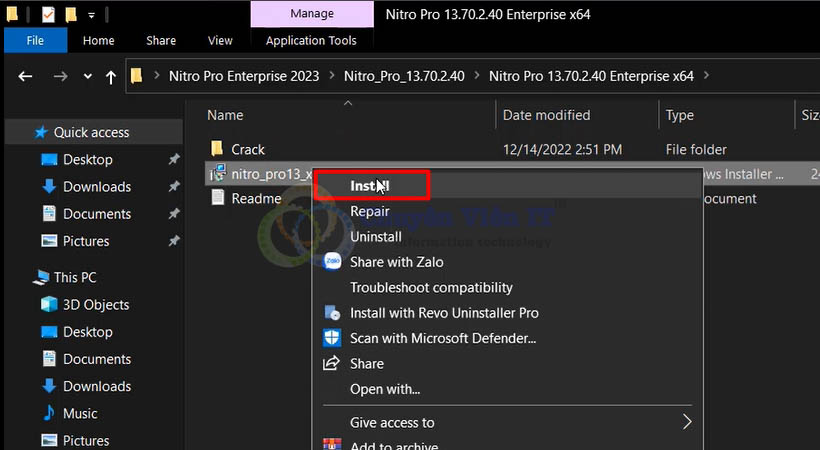Switch to the Home ribbon tab
This screenshot has height=450, width=820.
98,40
